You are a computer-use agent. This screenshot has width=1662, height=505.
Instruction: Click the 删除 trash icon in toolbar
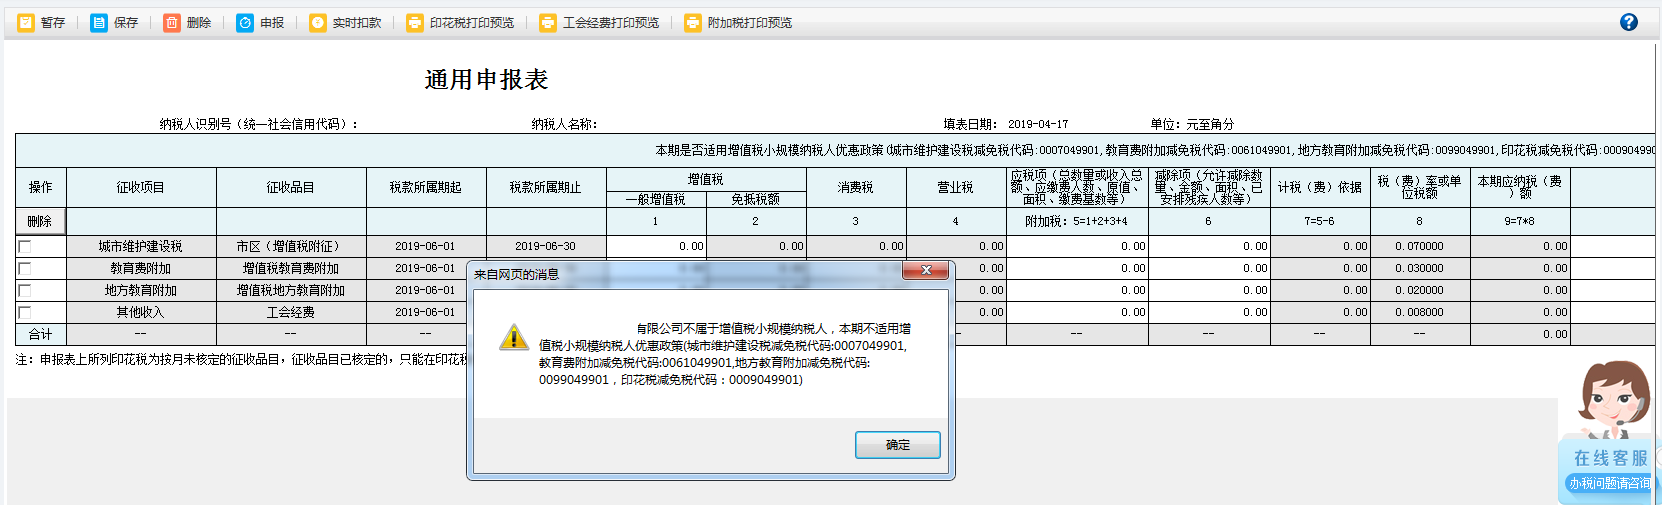(x=172, y=22)
